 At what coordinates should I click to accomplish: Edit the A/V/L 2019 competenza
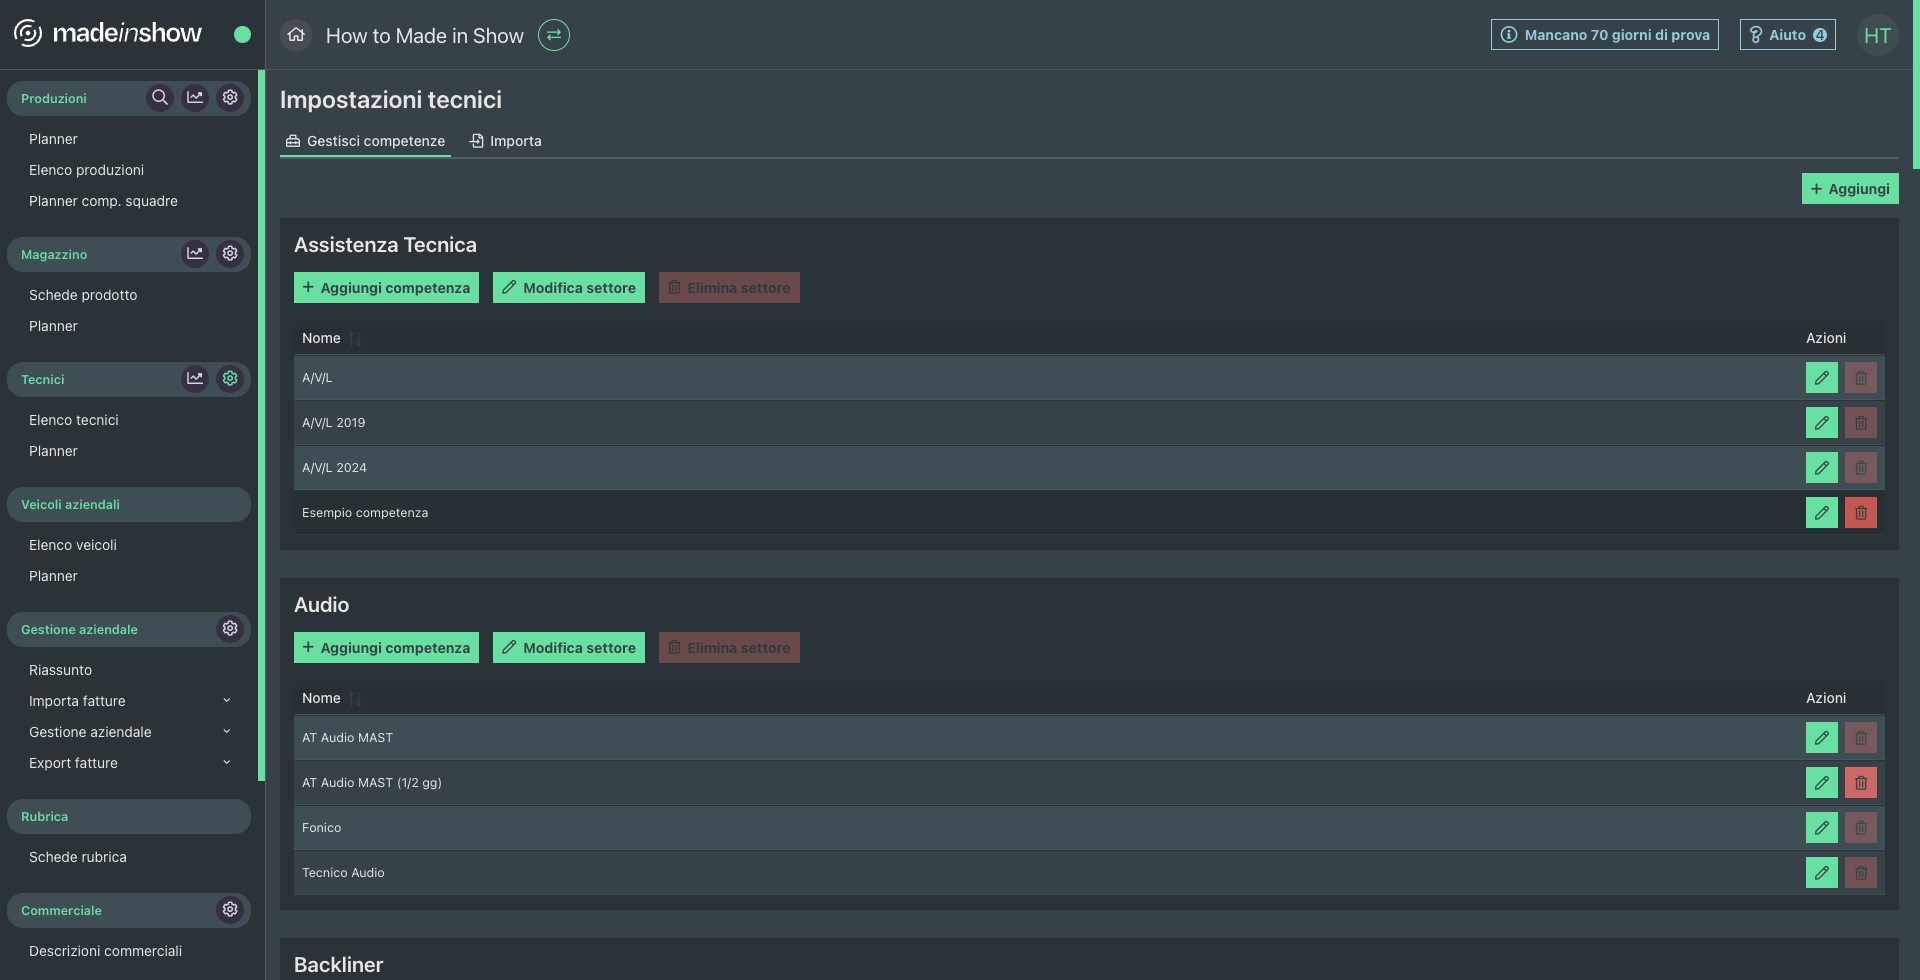(x=1821, y=423)
